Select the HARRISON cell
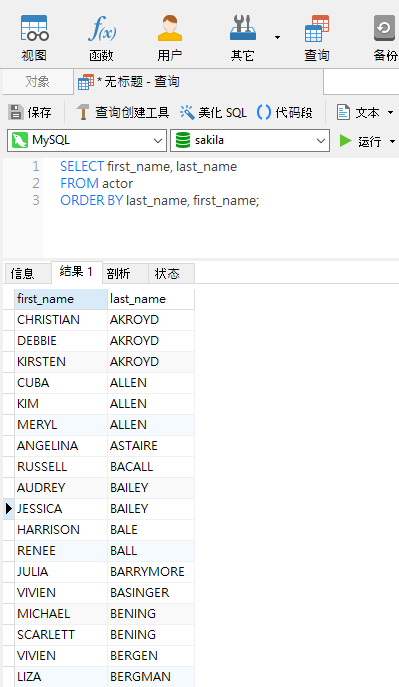 tap(61, 530)
